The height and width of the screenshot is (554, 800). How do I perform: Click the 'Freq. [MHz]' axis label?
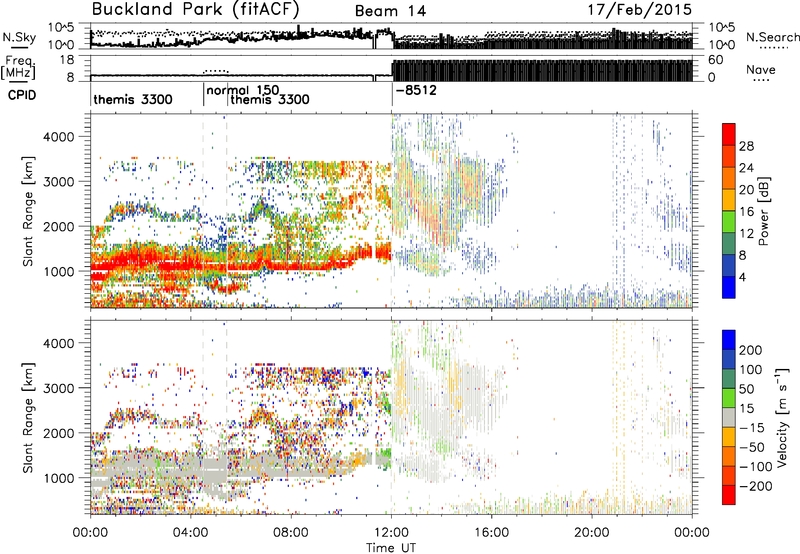tap(18, 67)
